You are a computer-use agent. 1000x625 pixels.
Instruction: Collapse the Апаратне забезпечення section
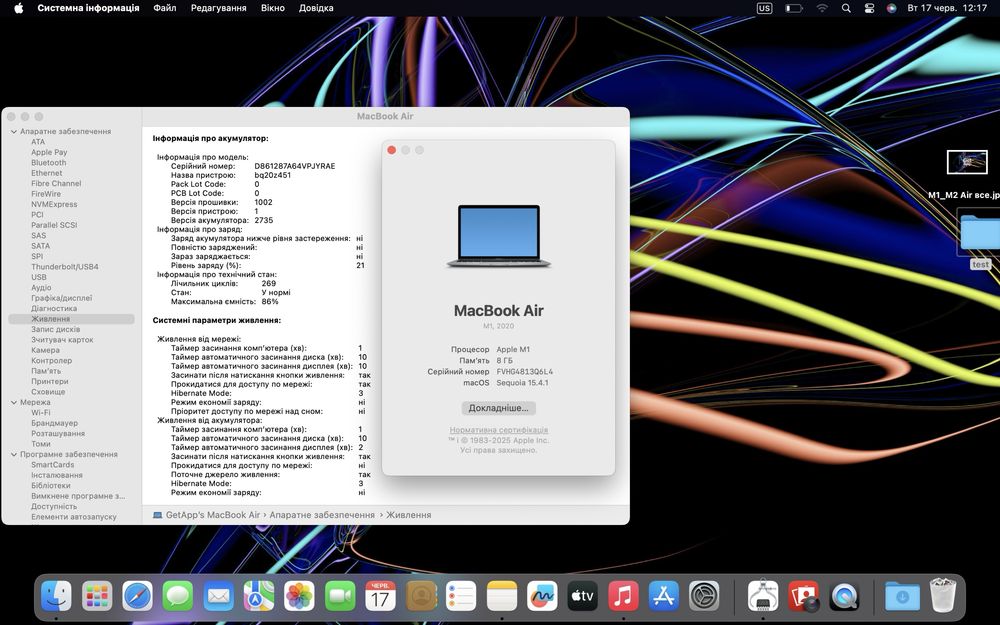tap(14, 131)
